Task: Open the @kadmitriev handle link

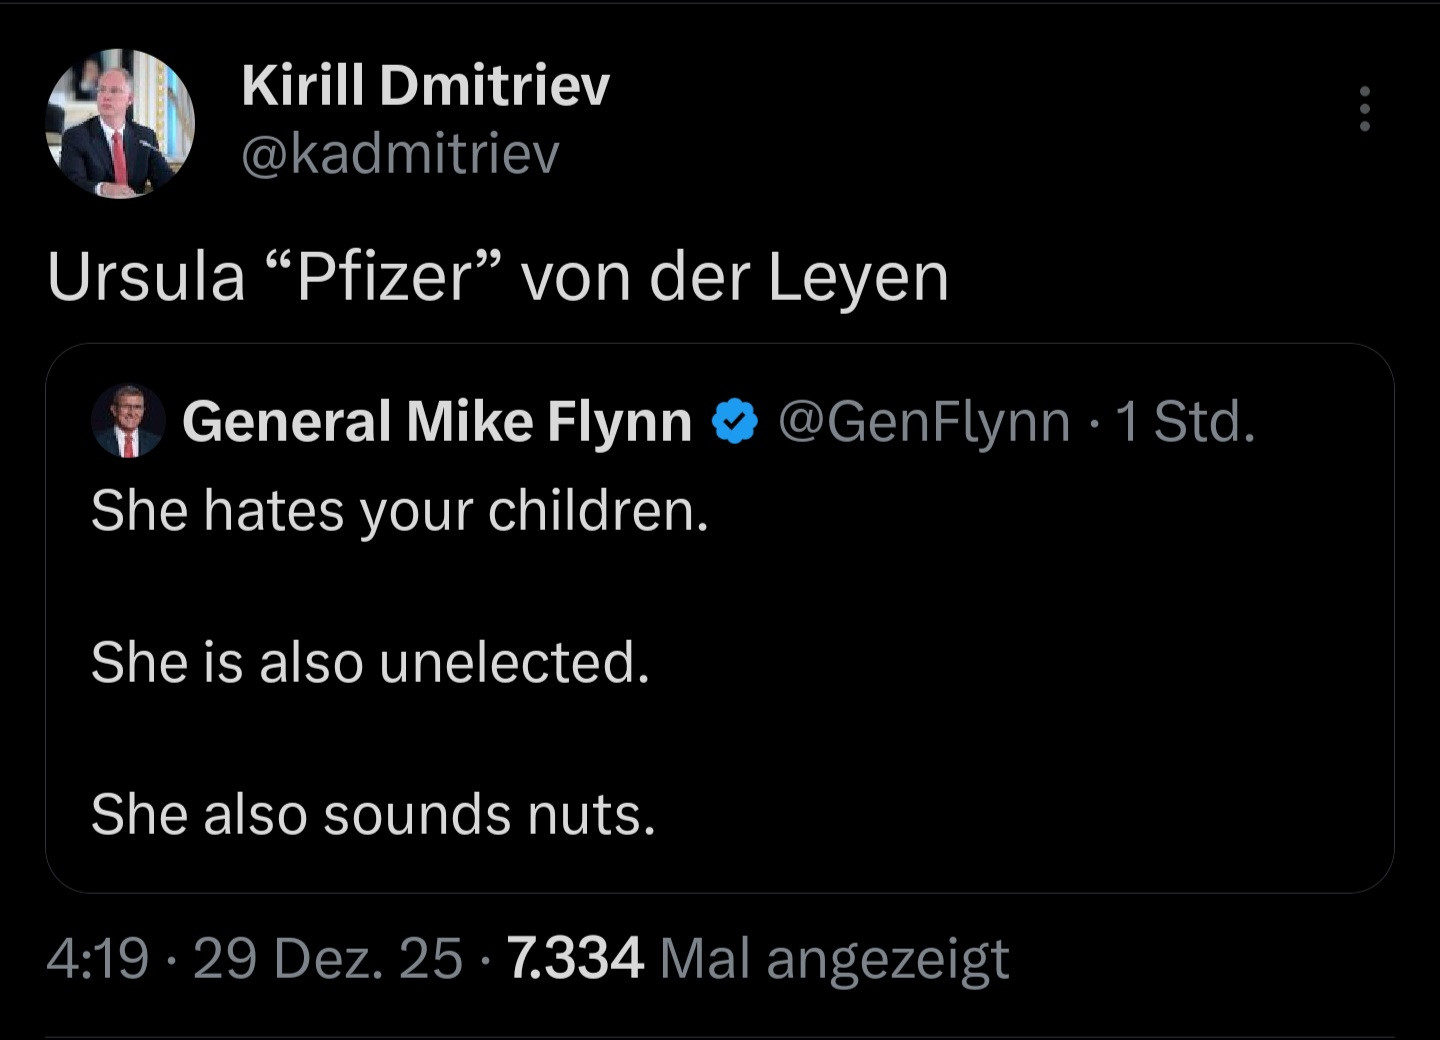Action: [x=400, y=154]
